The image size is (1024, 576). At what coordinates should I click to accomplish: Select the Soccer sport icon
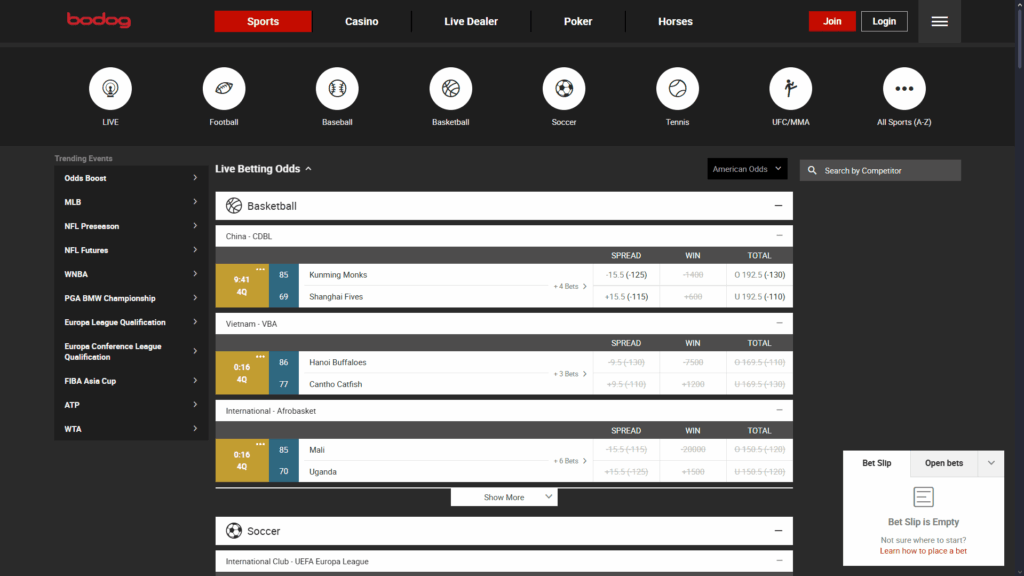563,88
